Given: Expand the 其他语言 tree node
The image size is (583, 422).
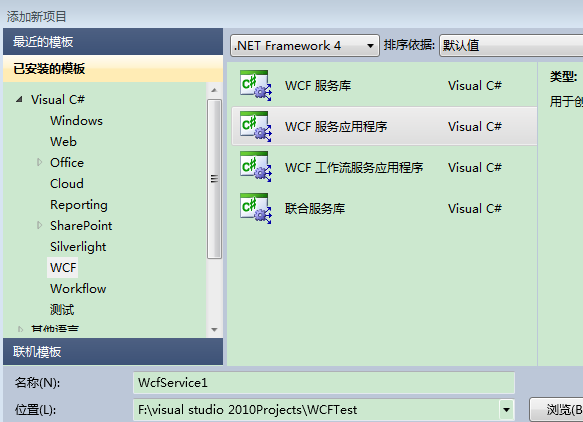Looking at the screenshot, I should [20, 329].
